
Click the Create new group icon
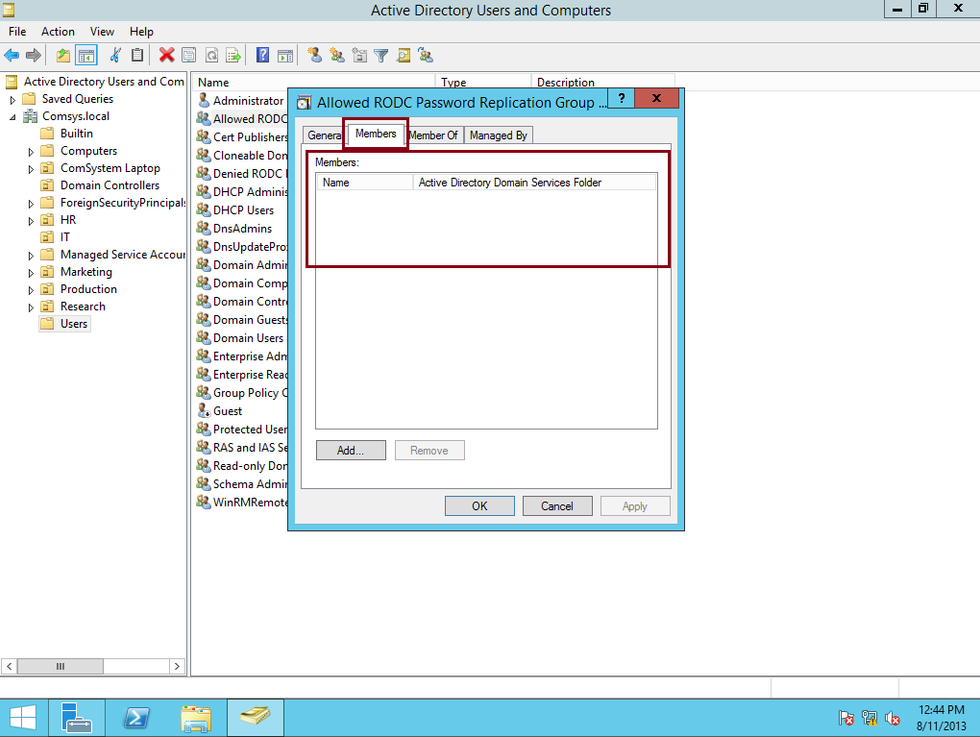click(338, 56)
